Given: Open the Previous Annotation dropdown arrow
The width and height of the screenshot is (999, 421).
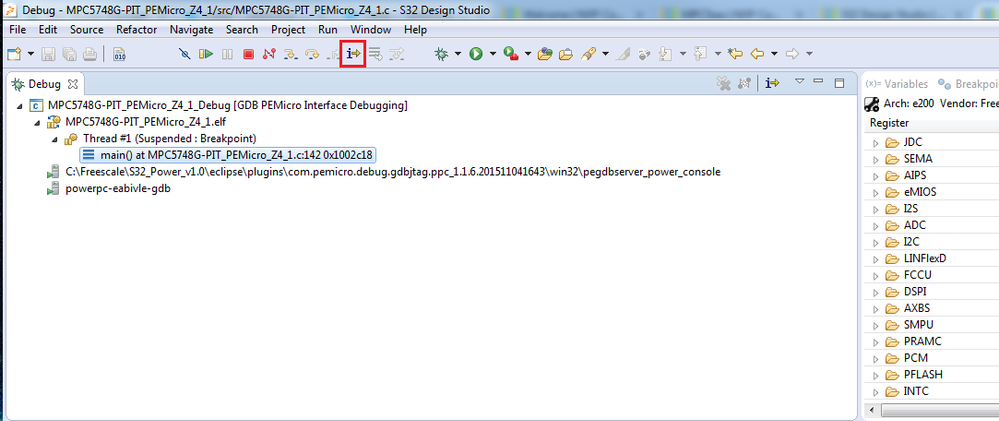Looking at the screenshot, I should (717, 54).
